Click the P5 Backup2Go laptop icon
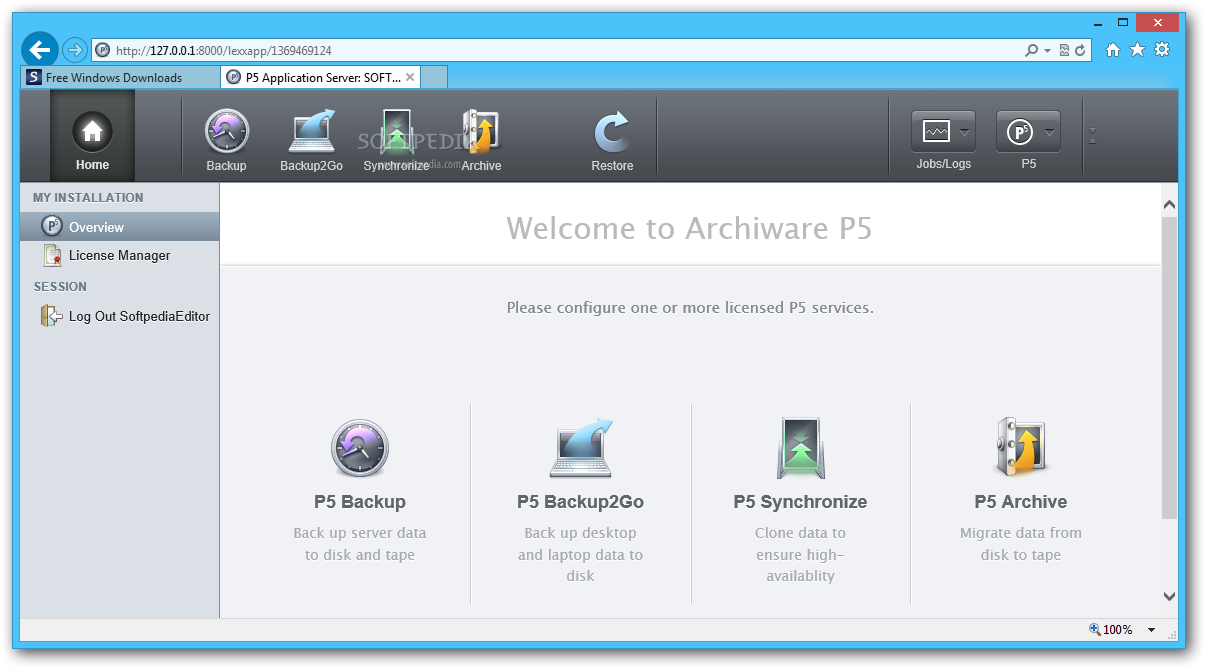The image size is (1206, 669). pyautogui.click(x=580, y=448)
